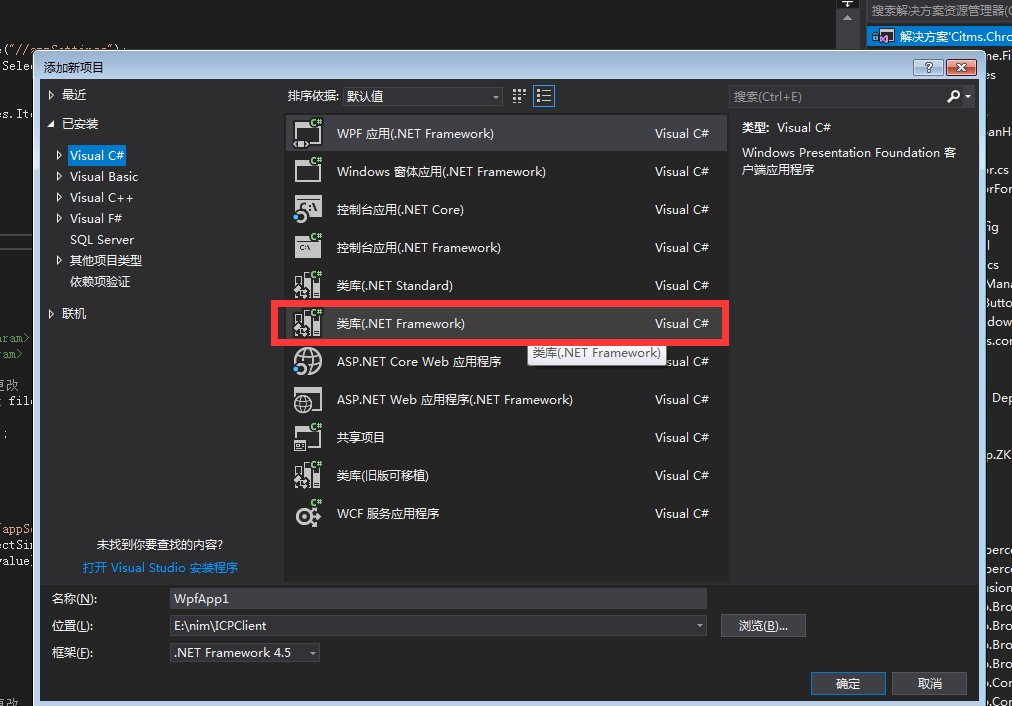Select the 共享项目 row text

tap(360, 438)
